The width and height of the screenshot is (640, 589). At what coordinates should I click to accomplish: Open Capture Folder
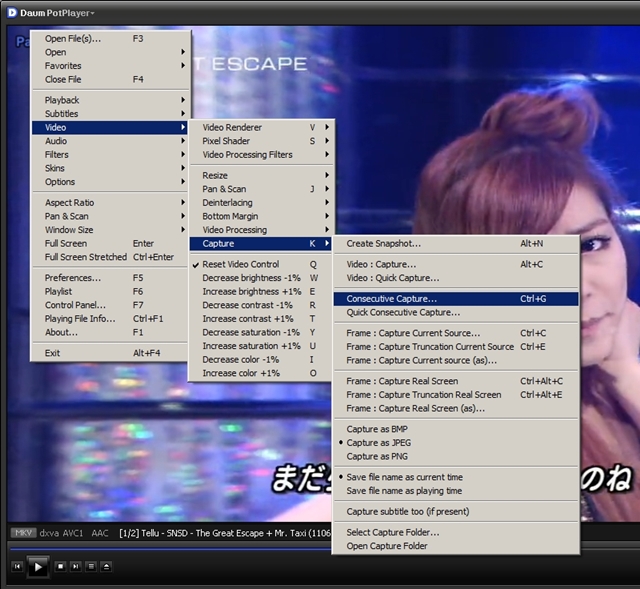click(387, 546)
